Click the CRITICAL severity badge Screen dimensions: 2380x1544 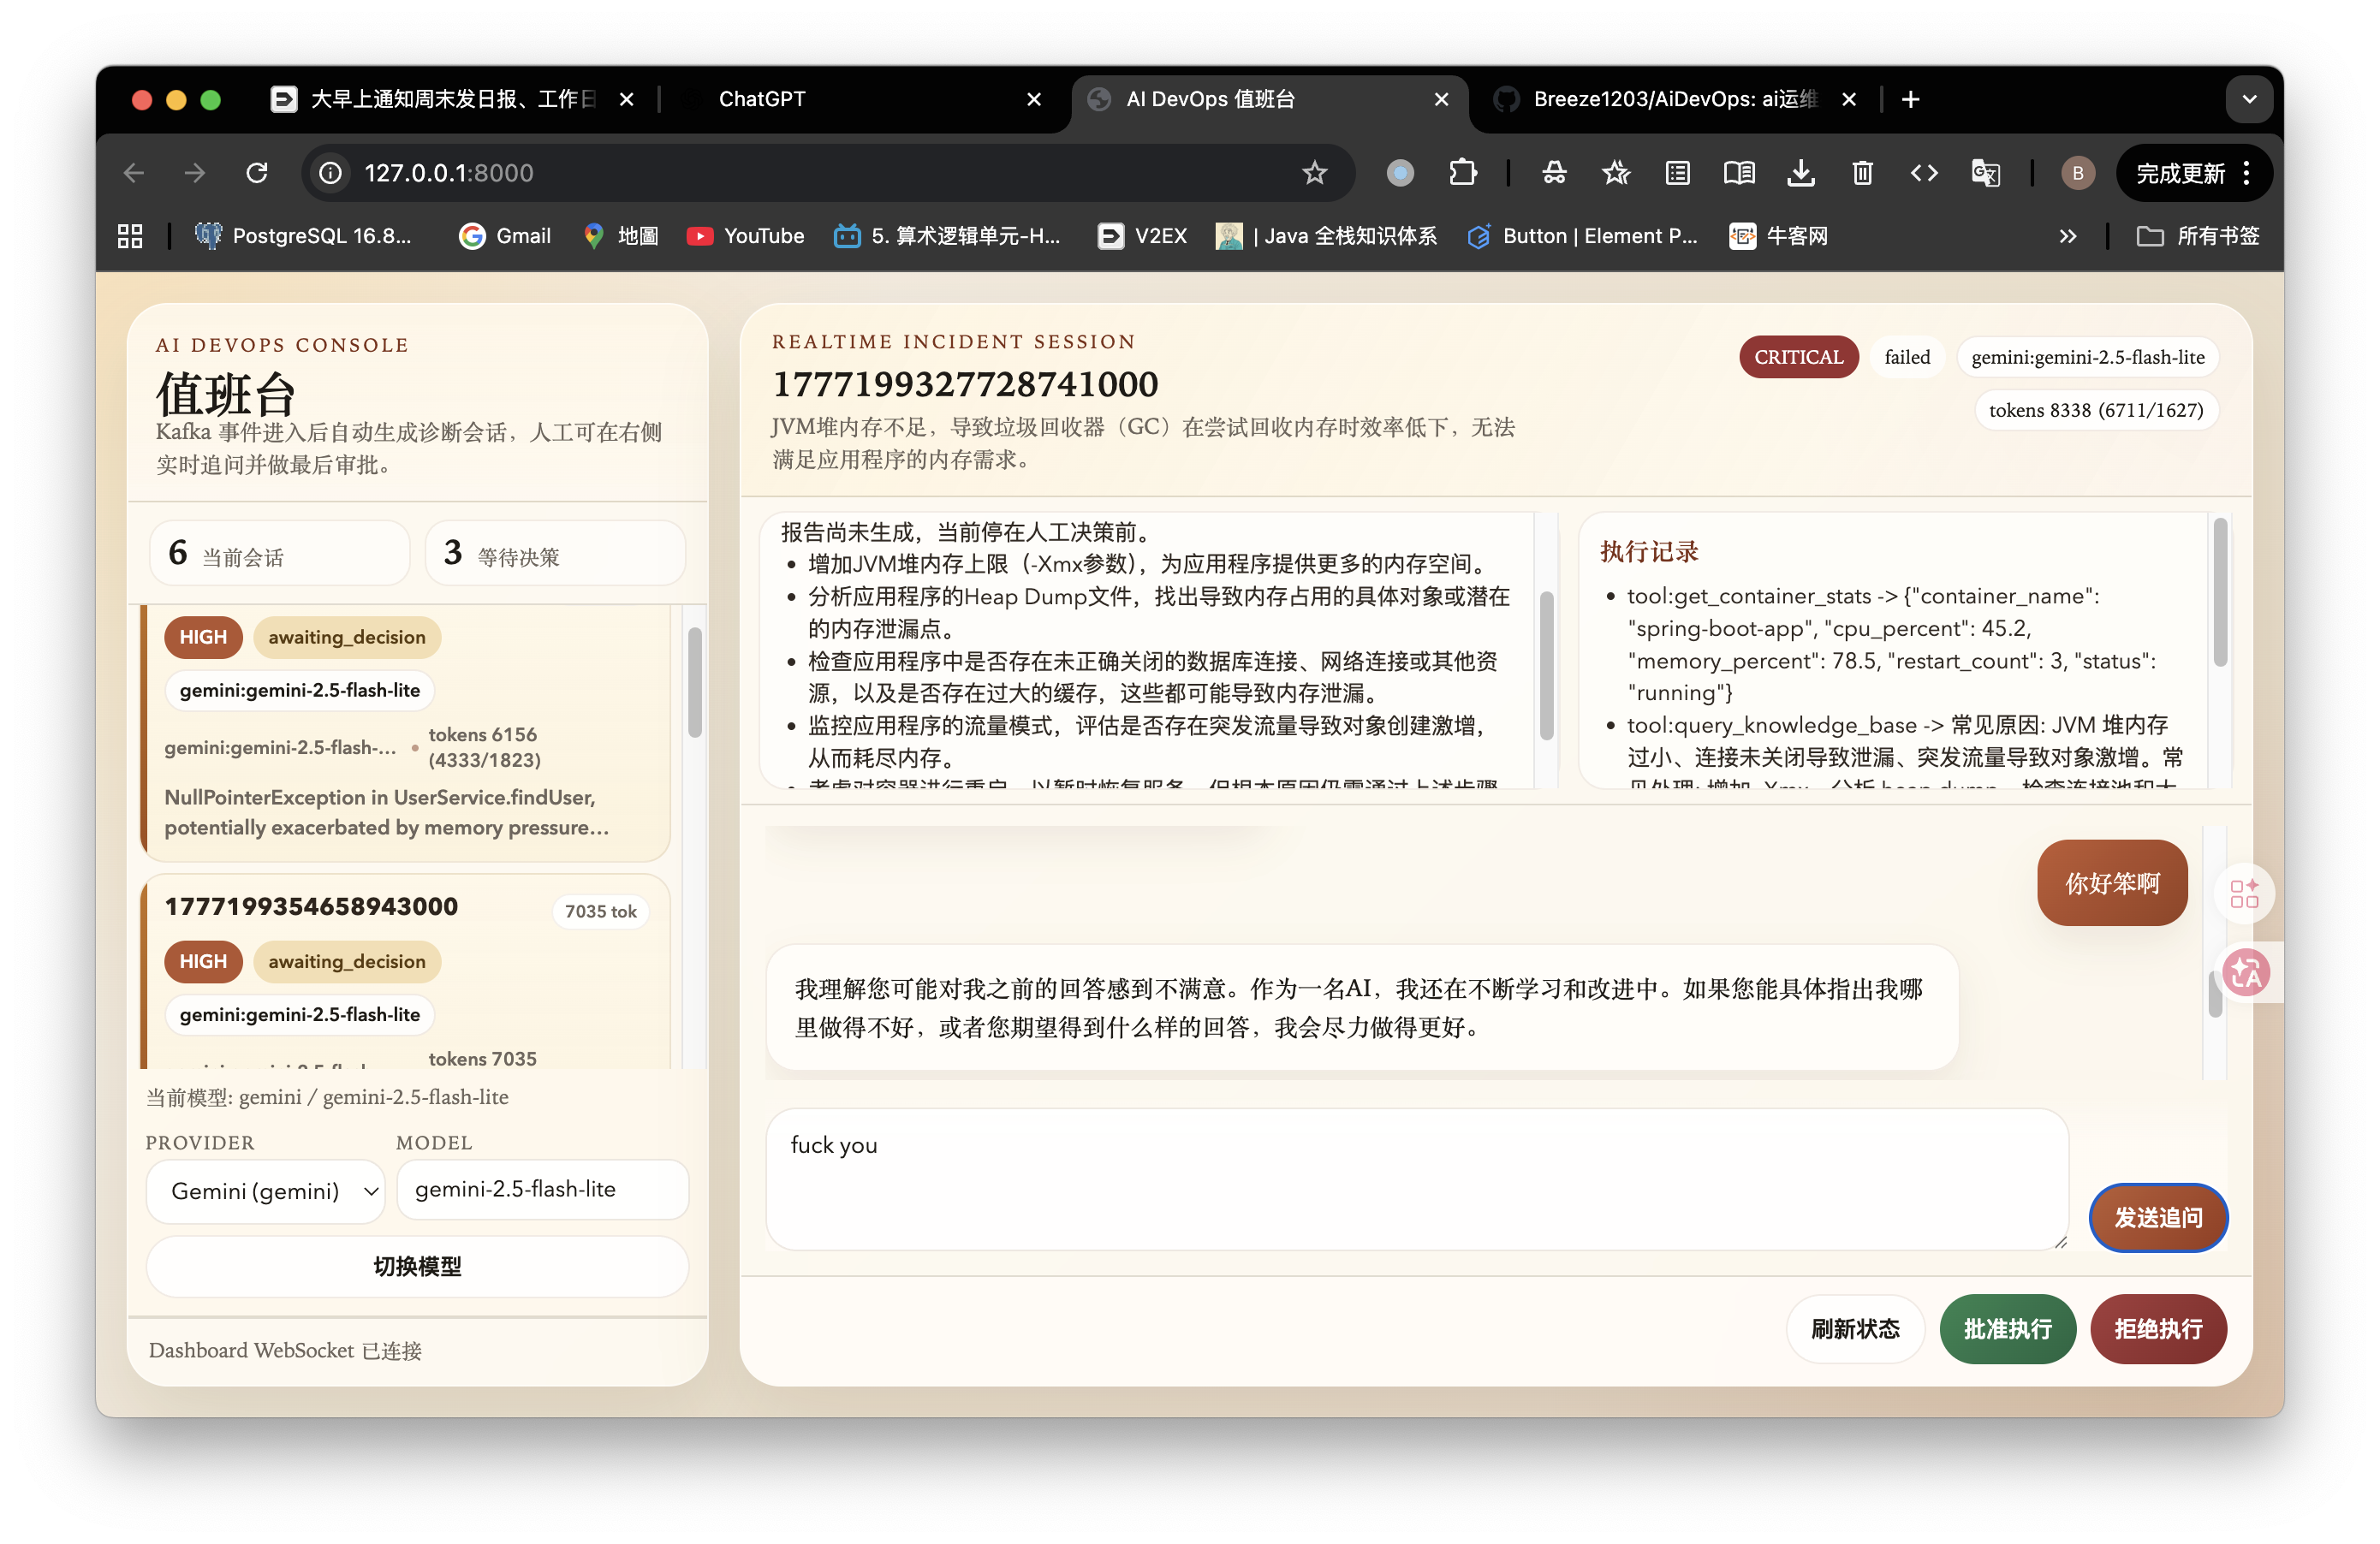click(1798, 357)
